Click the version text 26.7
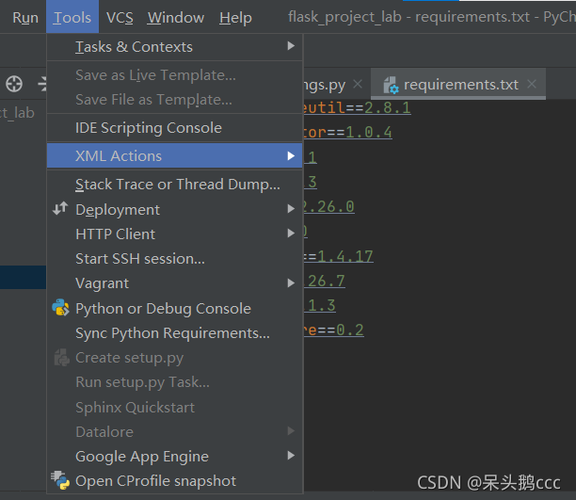This screenshot has width=576, height=500. point(326,281)
